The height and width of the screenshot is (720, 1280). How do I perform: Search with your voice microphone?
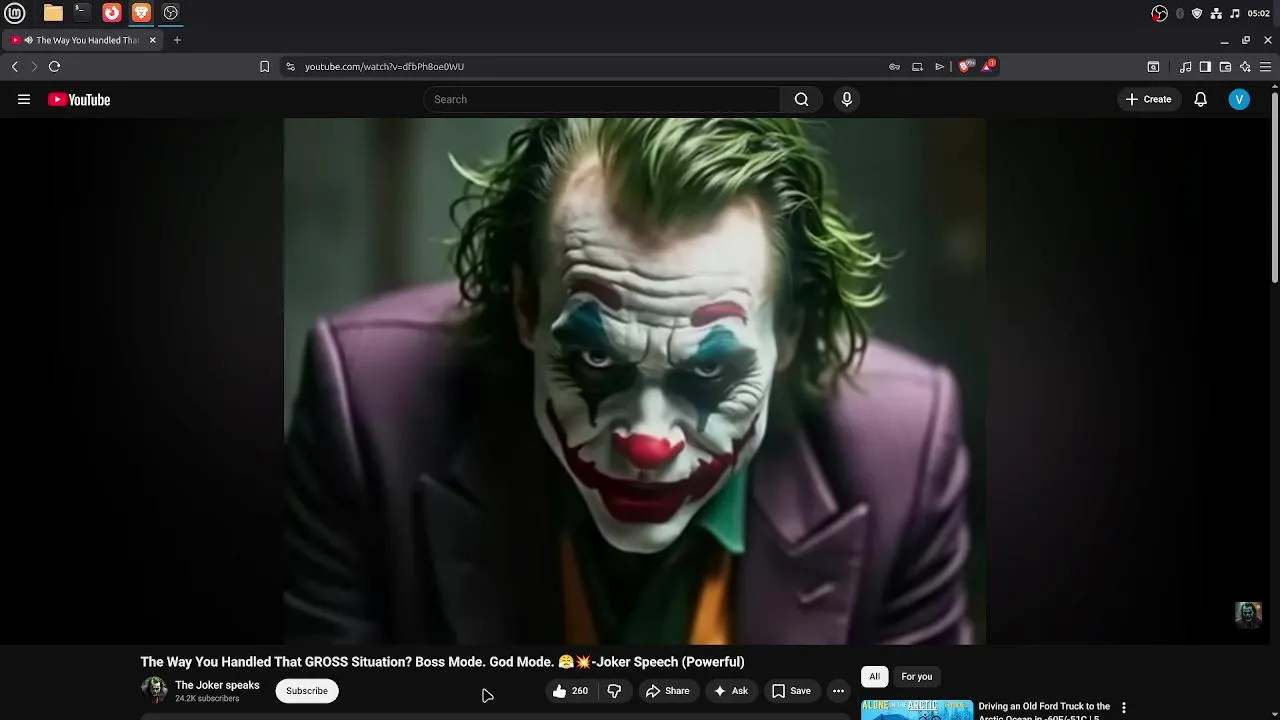(x=847, y=99)
